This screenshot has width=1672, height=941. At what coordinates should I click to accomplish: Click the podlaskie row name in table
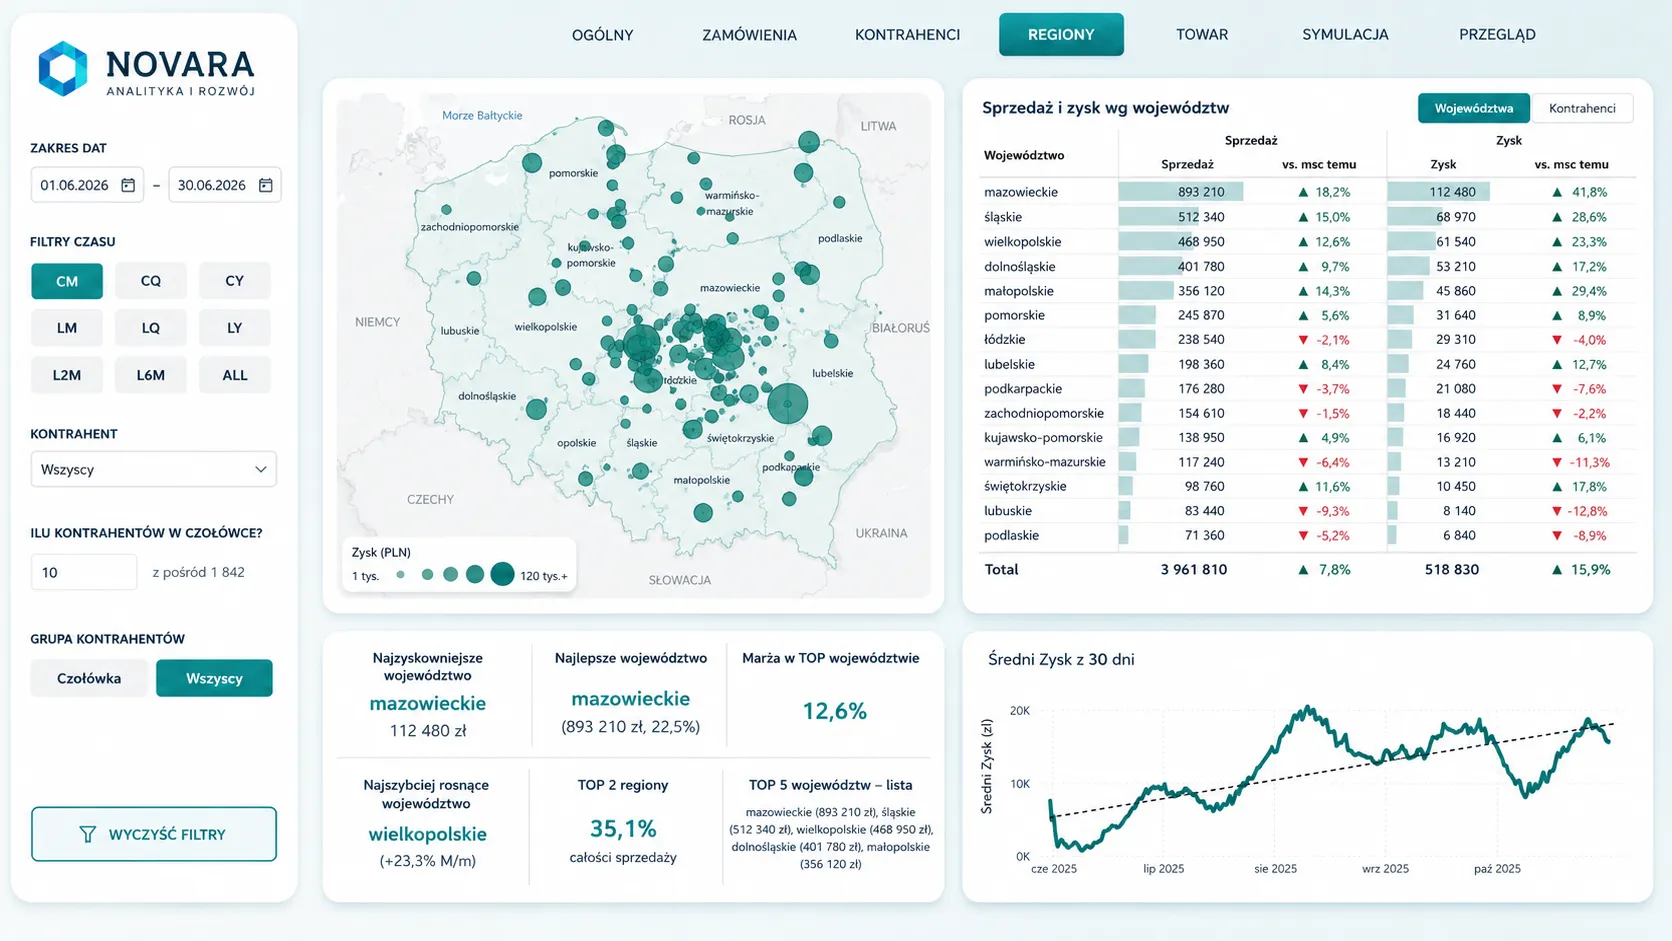coord(1011,536)
